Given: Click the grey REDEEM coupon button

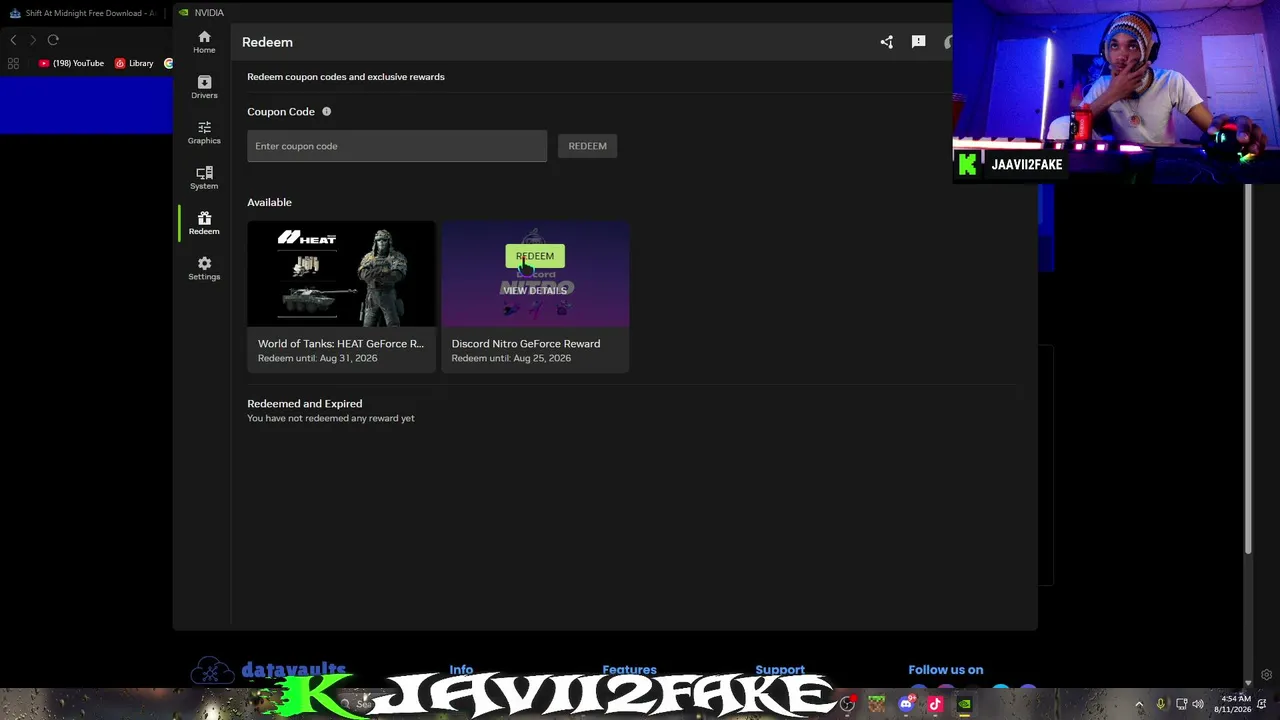Looking at the screenshot, I should point(587,146).
